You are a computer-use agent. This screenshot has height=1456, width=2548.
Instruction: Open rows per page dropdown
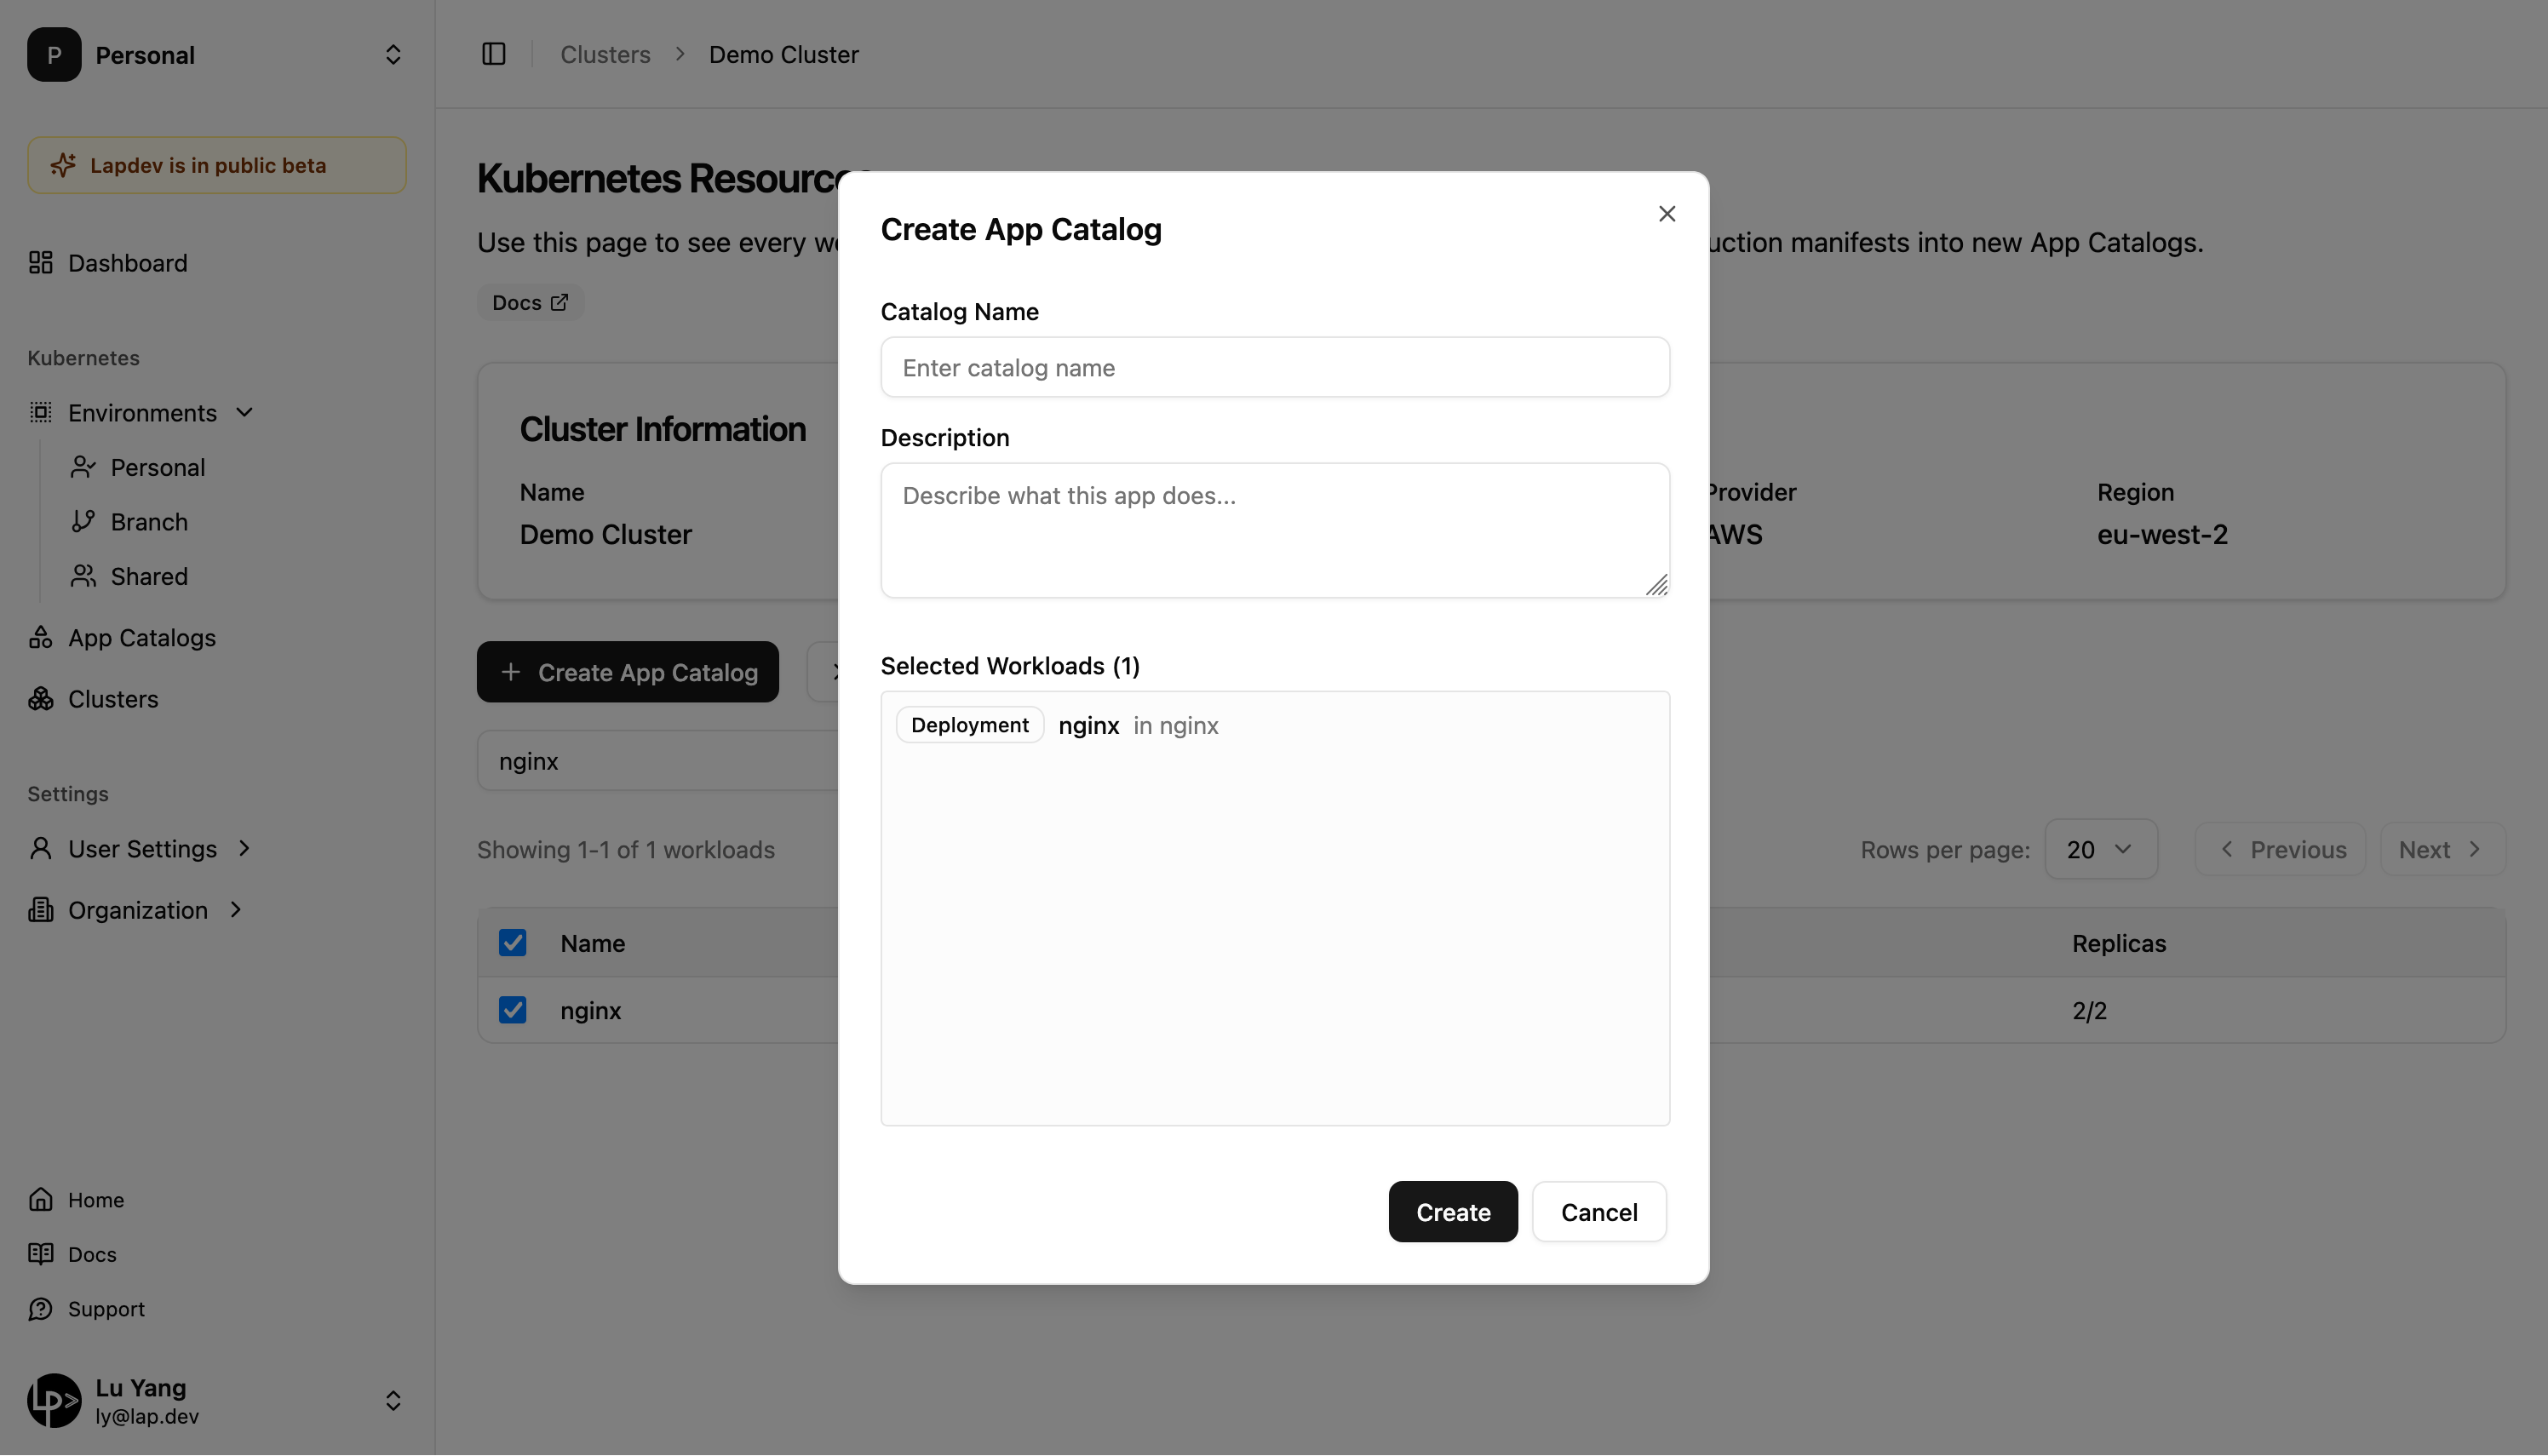[2100, 850]
